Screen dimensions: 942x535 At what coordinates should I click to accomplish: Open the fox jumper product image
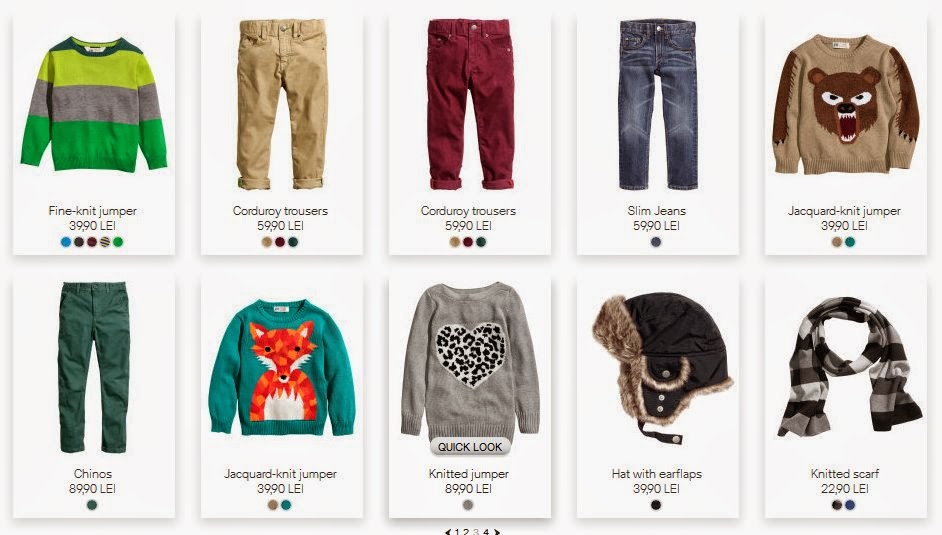(x=282, y=367)
